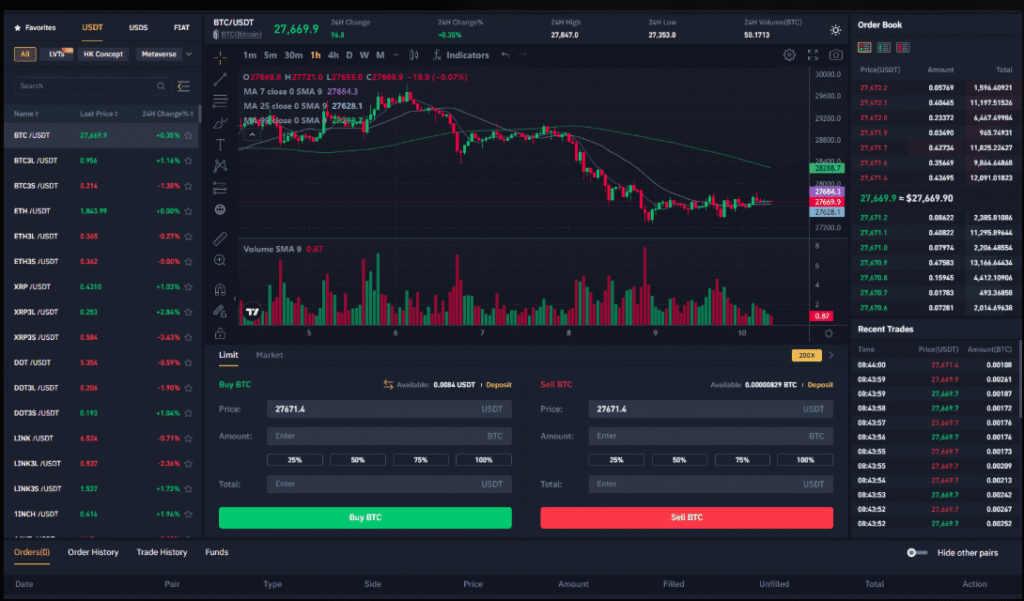The image size is (1024, 601).
Task: Open the chart settings gear
Action: [x=788, y=54]
